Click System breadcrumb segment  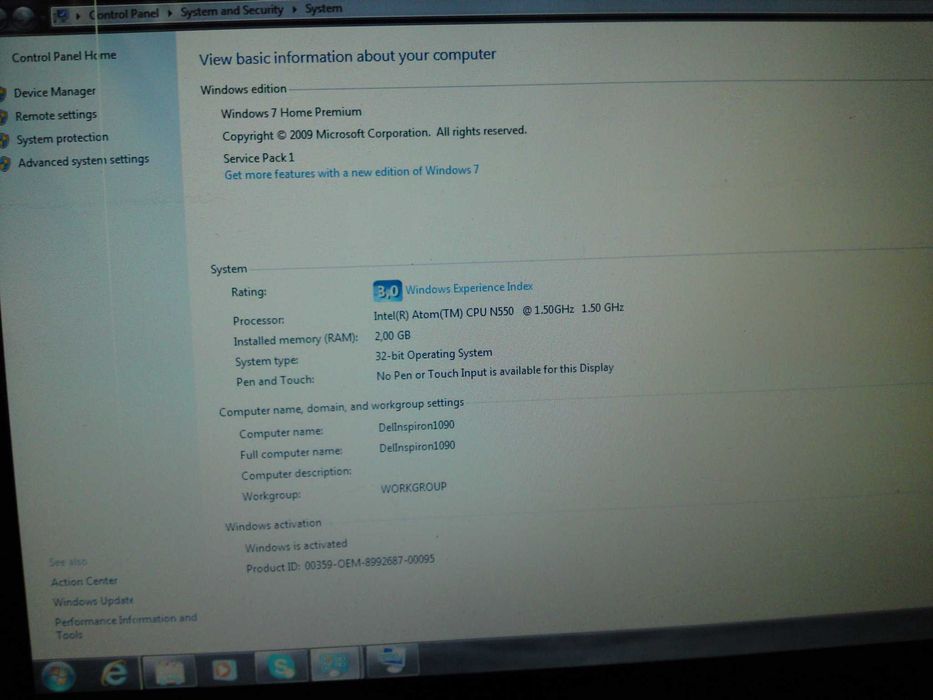pyautogui.click(x=323, y=9)
